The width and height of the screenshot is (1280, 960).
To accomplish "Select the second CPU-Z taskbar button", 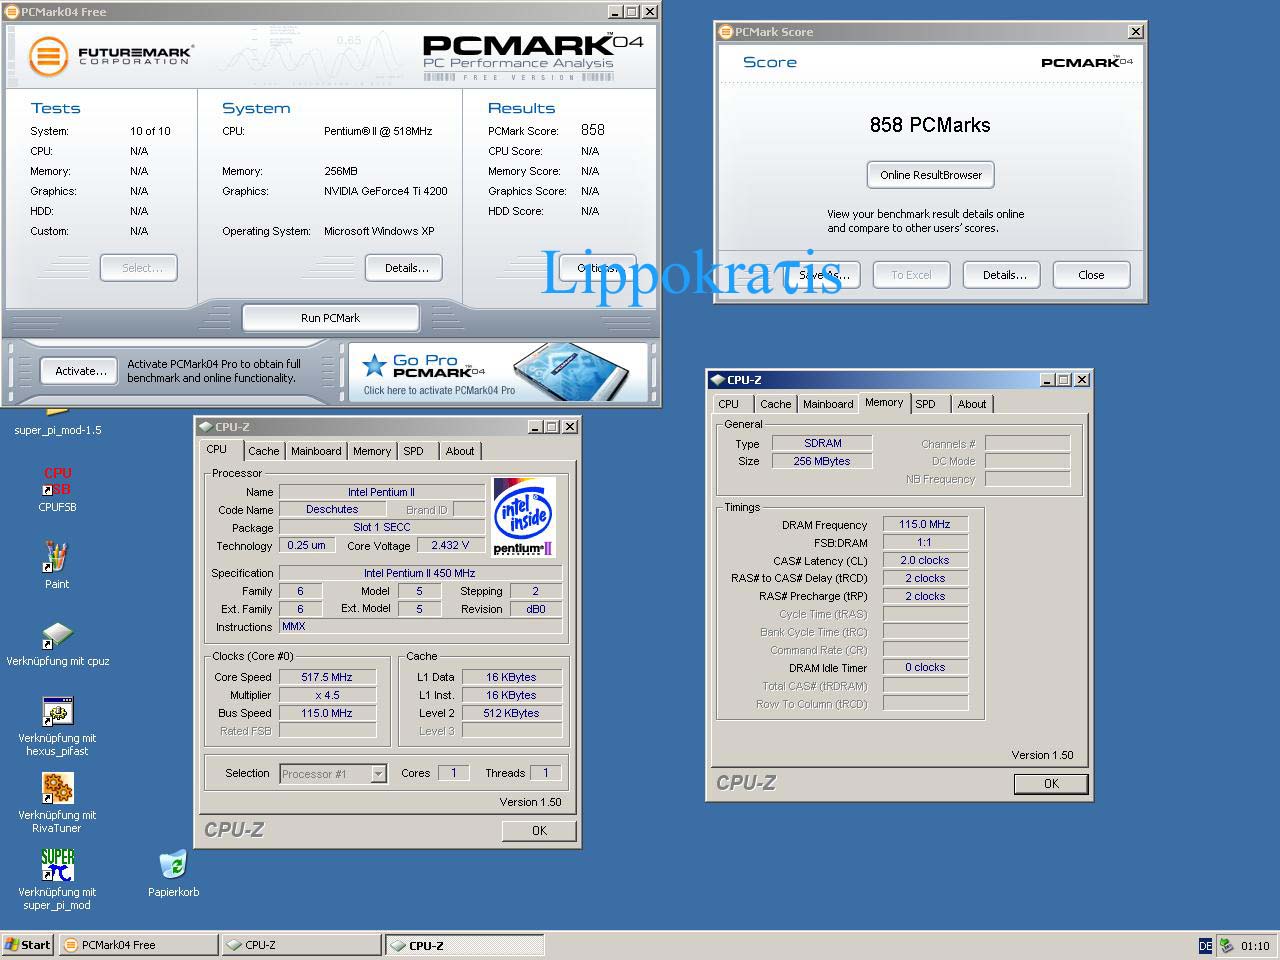I will [465, 945].
